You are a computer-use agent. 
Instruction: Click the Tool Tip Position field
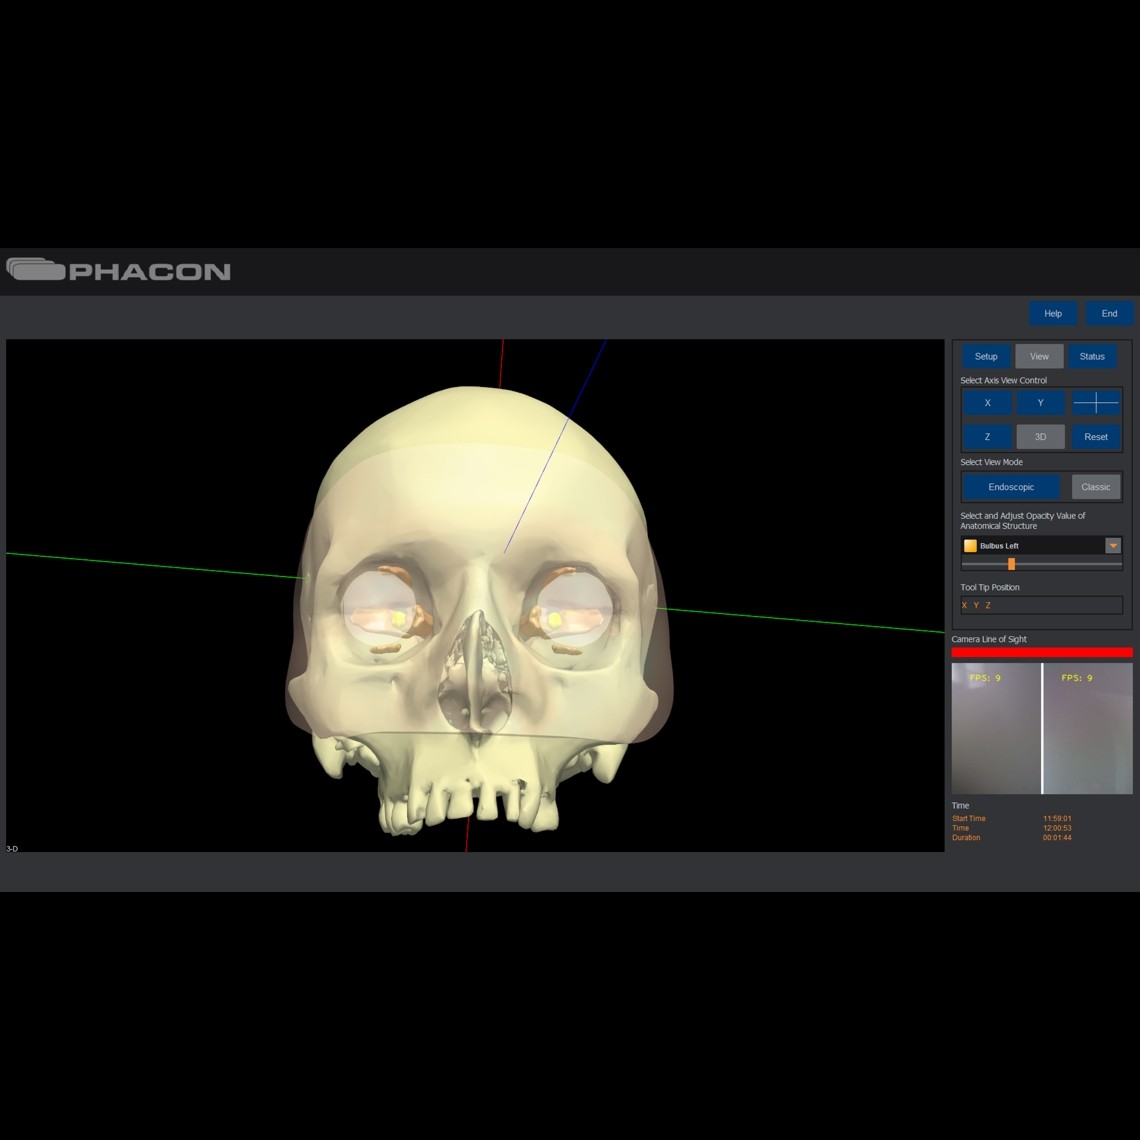(x=1041, y=605)
